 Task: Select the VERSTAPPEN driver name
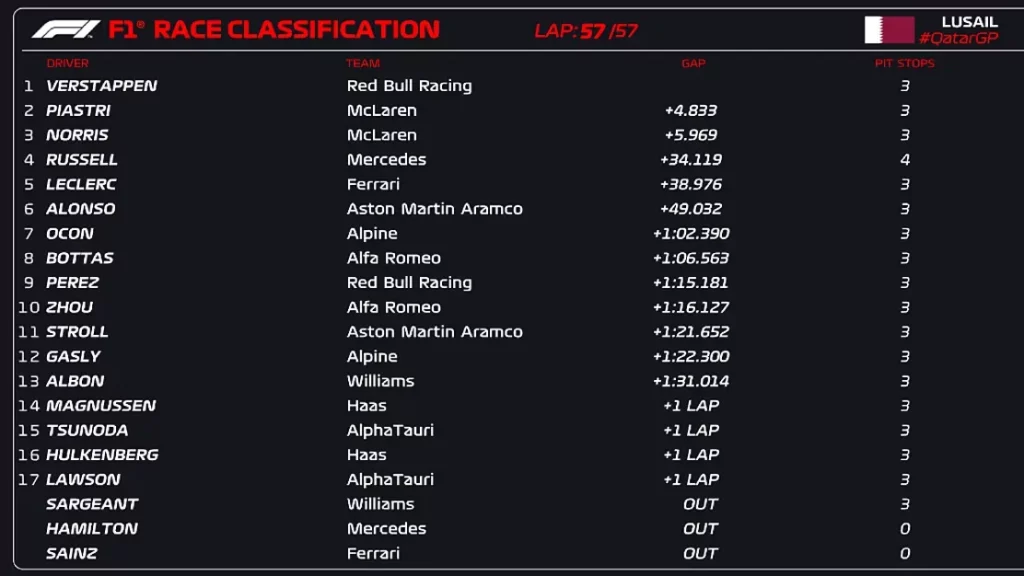coord(101,86)
